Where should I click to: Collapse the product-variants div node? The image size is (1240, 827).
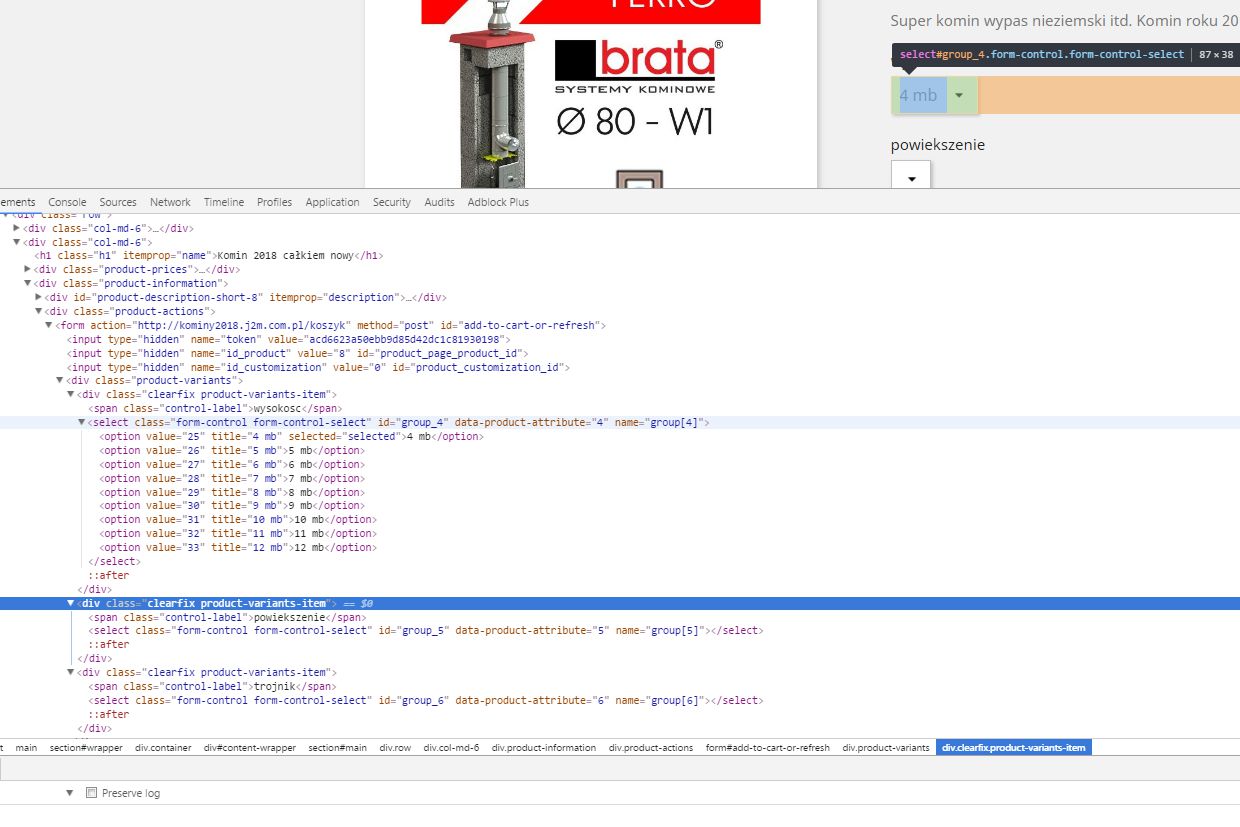60,381
